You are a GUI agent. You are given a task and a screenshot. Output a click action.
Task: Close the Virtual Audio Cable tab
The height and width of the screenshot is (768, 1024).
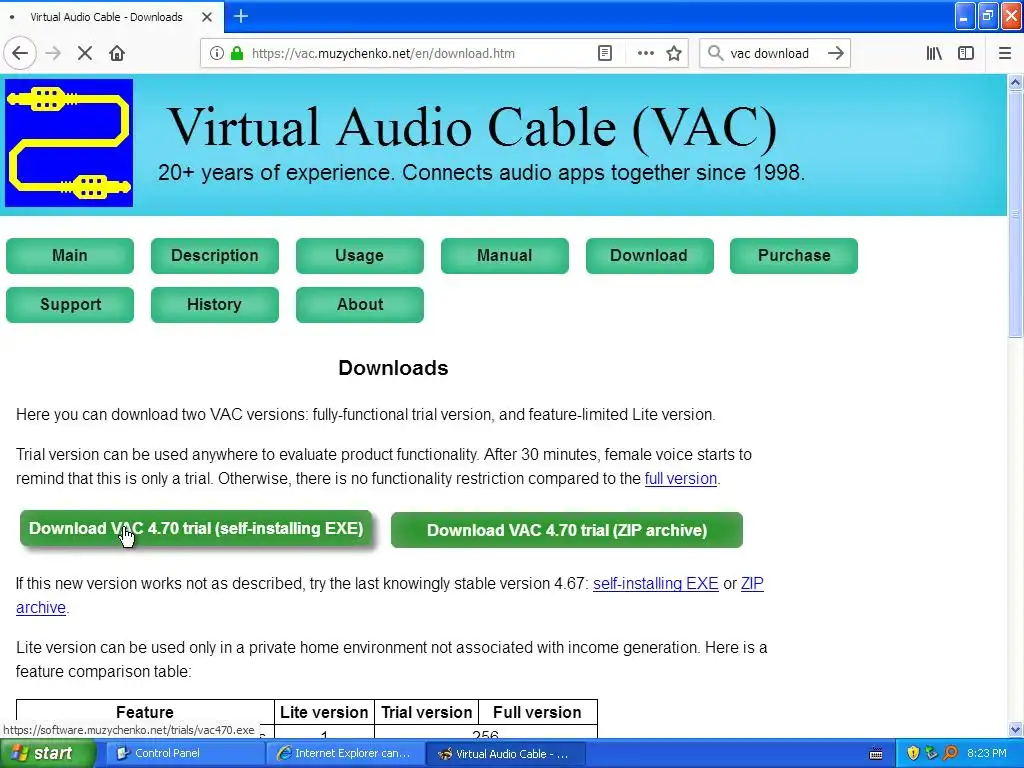point(207,17)
